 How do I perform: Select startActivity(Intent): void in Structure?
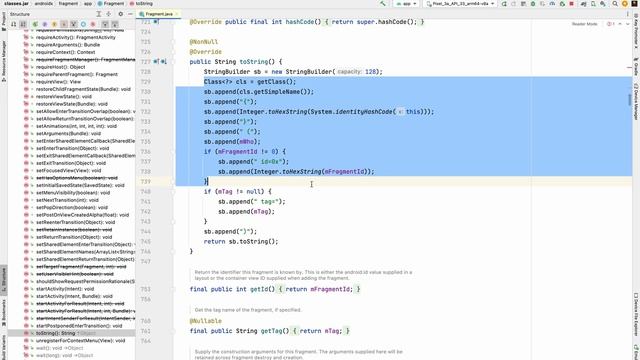[65, 289]
